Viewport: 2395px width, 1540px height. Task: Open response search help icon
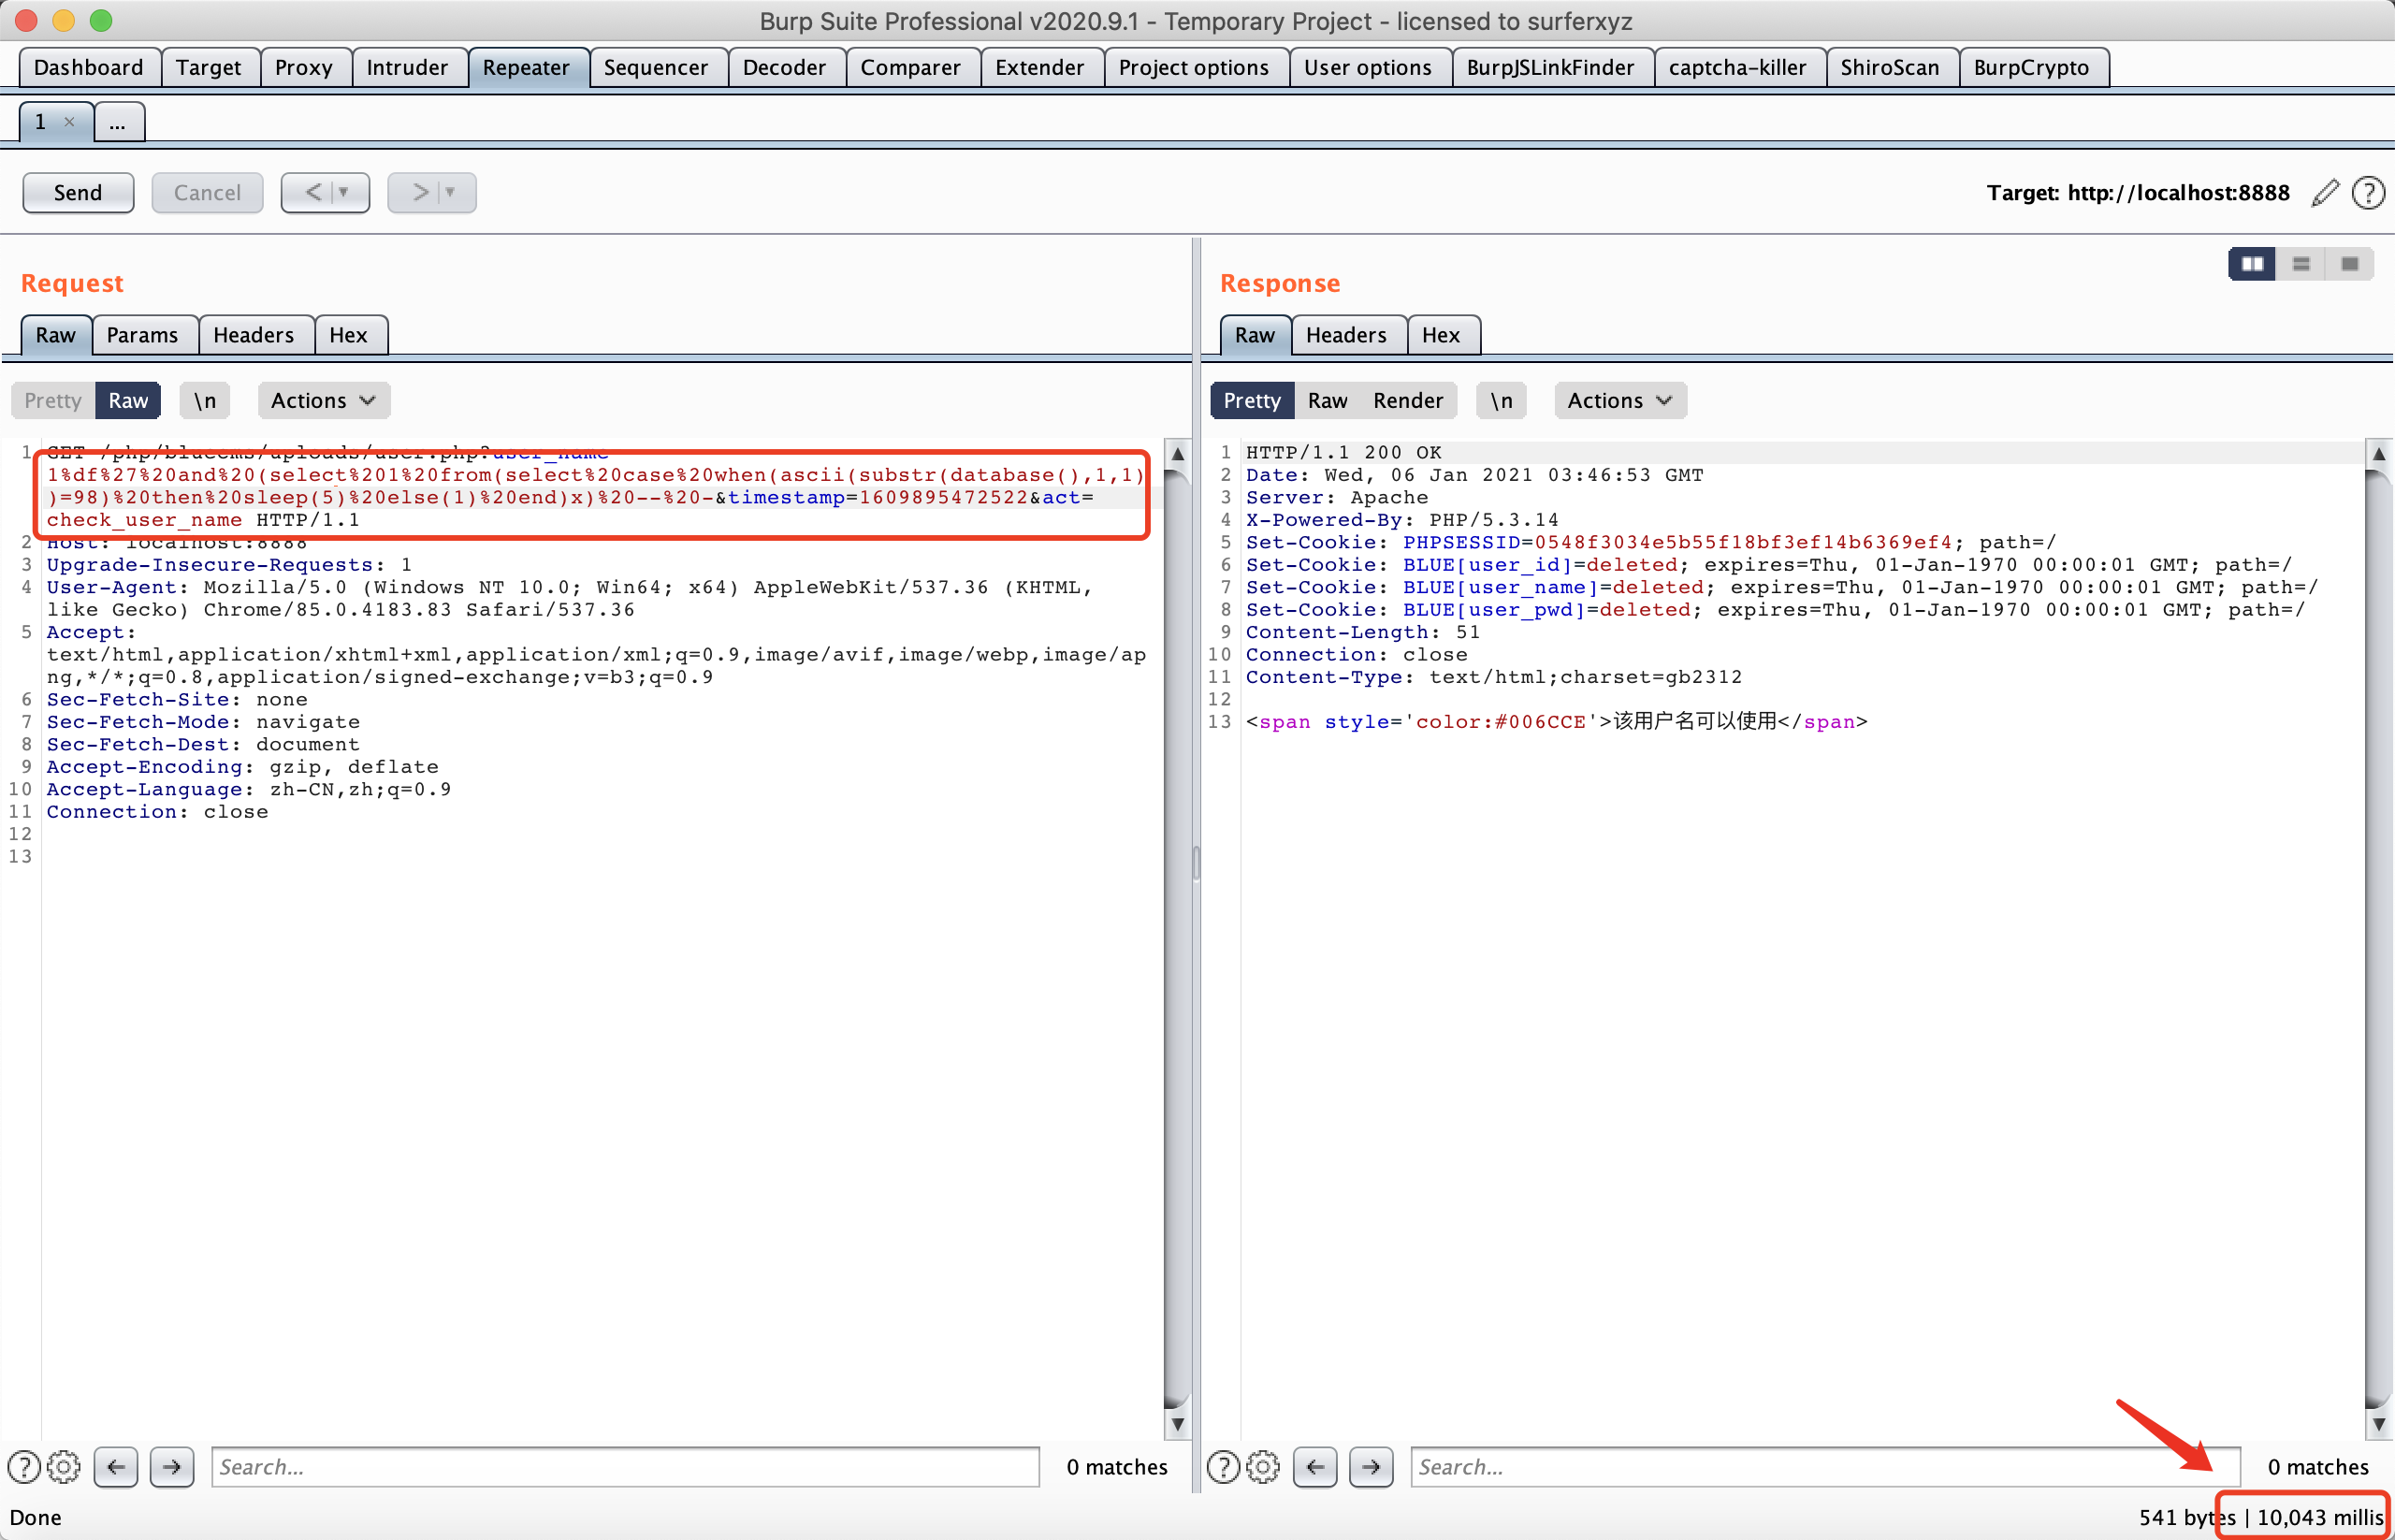pyautogui.click(x=1222, y=1467)
